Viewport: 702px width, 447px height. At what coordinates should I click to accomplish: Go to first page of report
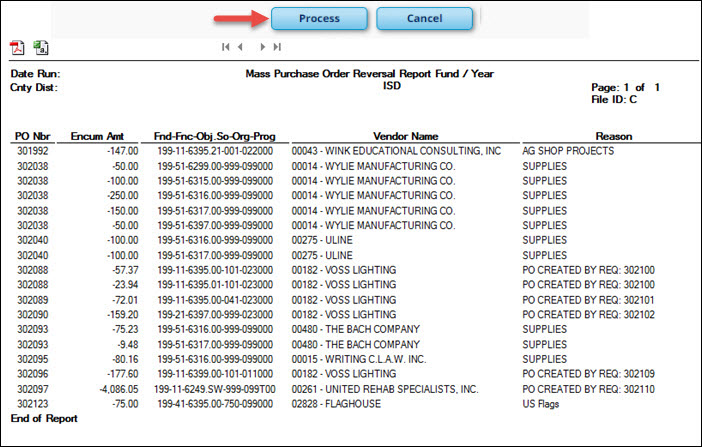[226, 47]
